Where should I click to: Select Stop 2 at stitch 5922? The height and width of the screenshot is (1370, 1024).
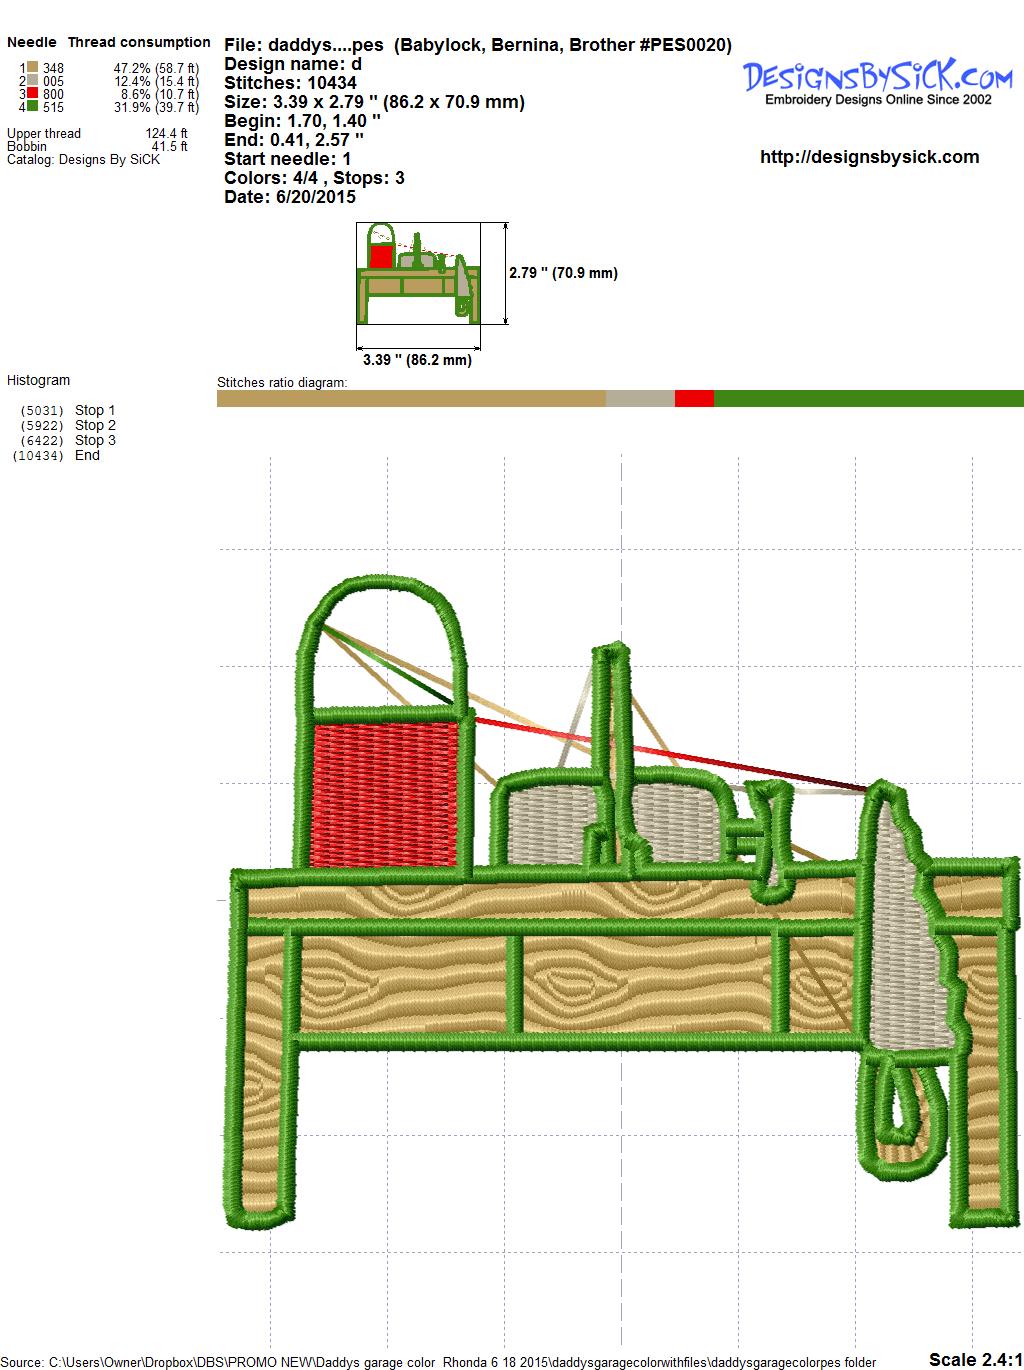[x=95, y=425]
